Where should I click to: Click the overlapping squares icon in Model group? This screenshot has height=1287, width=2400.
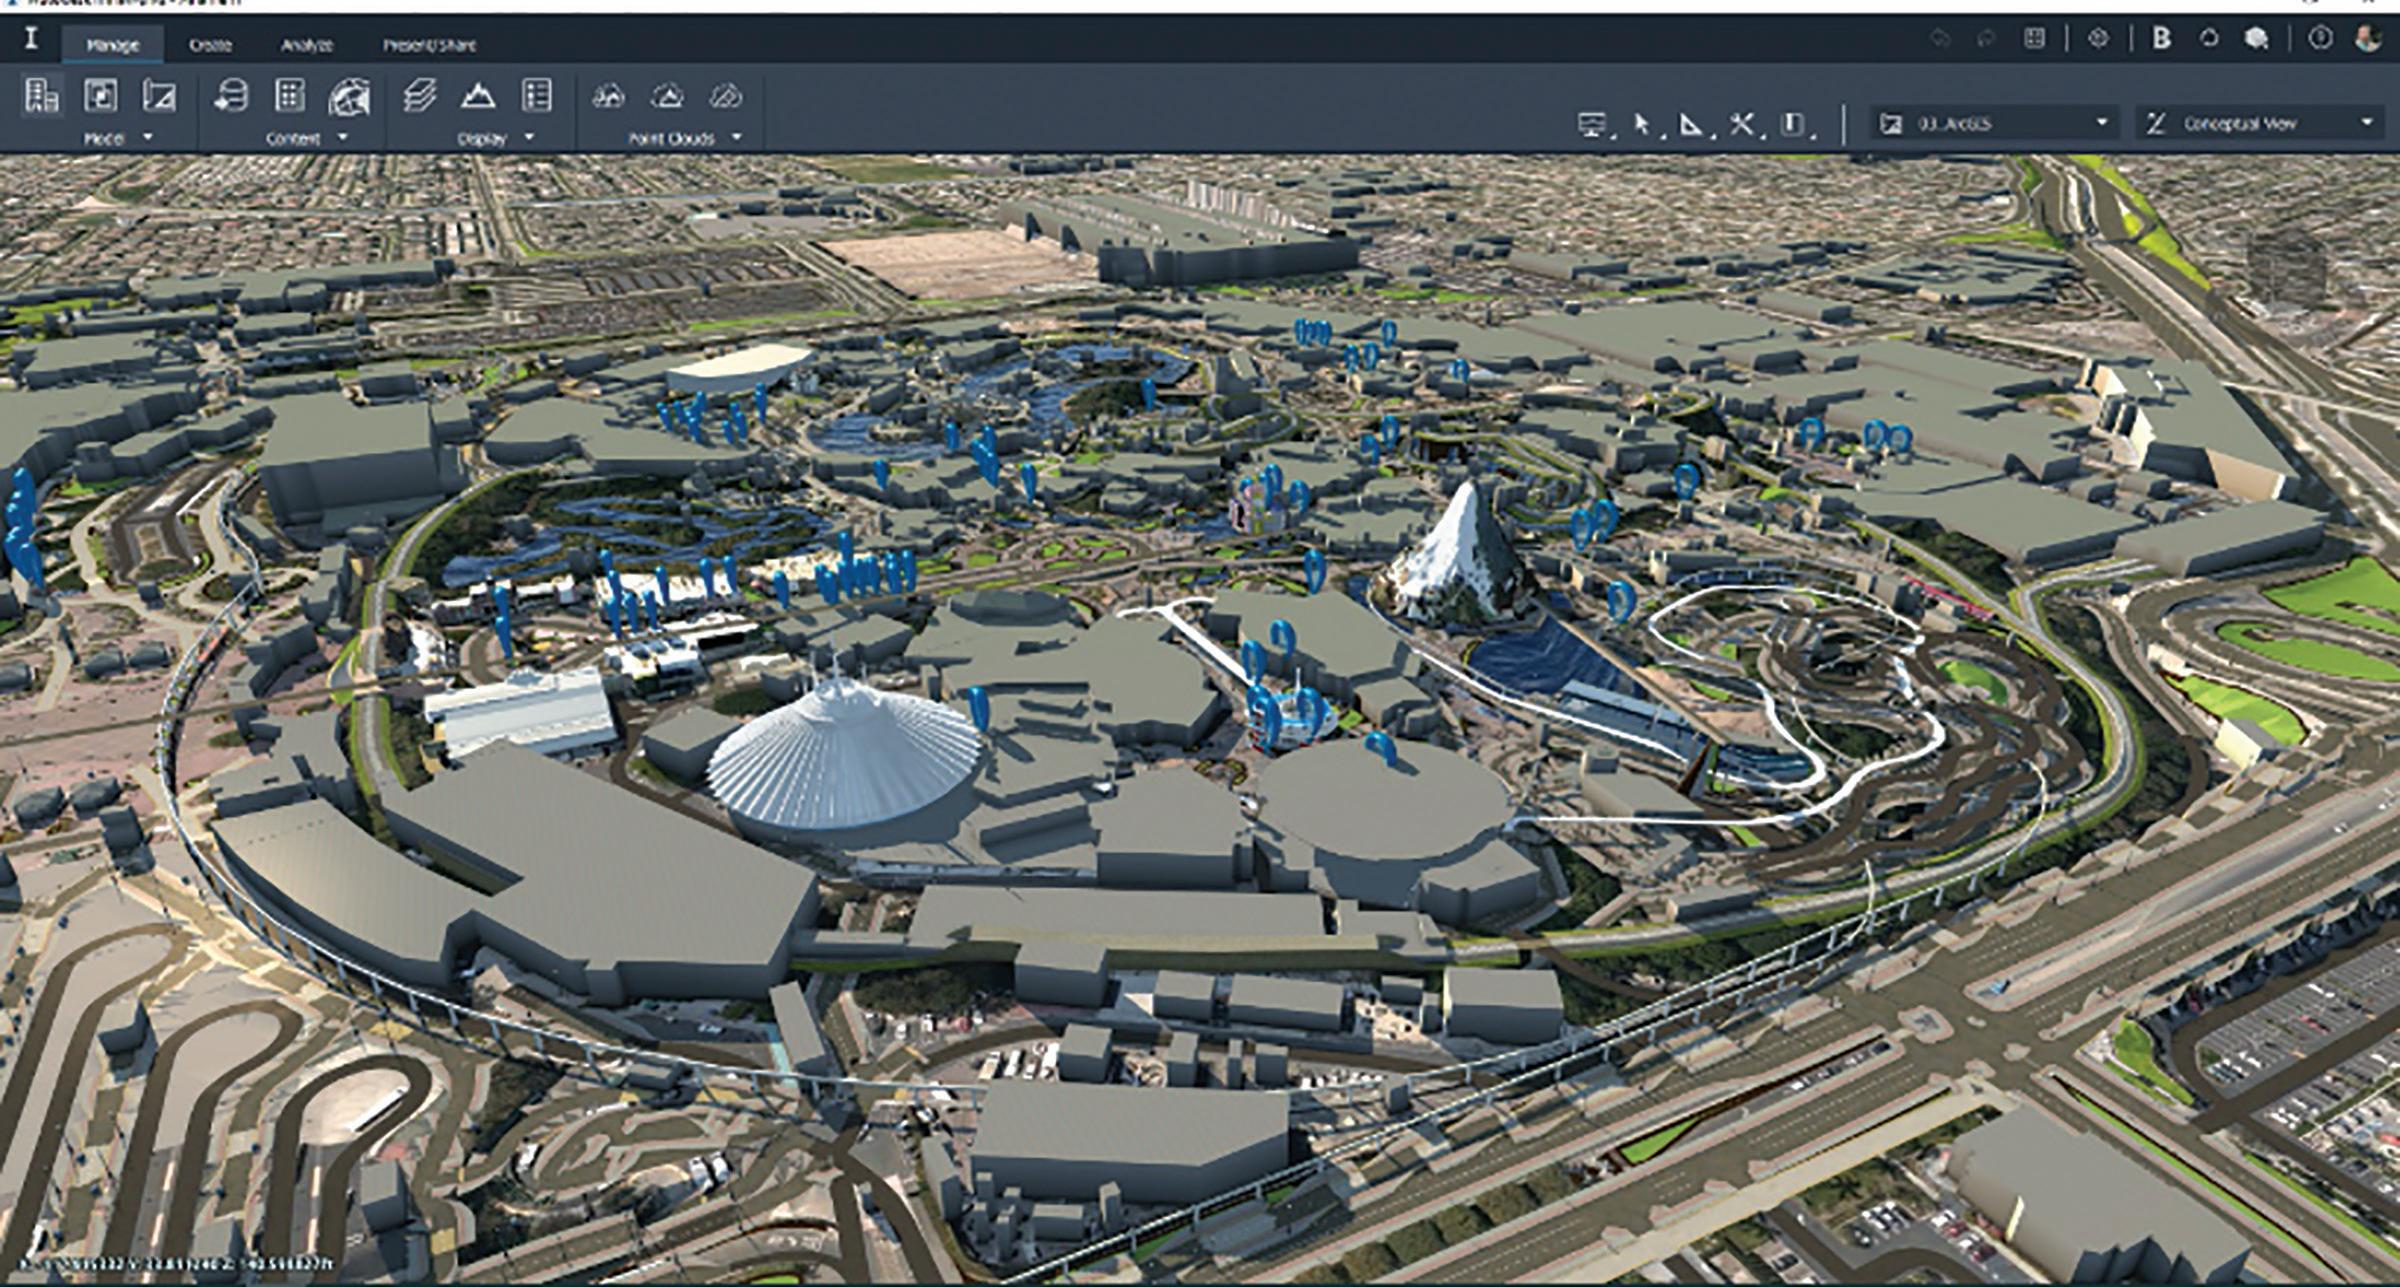pos(100,96)
